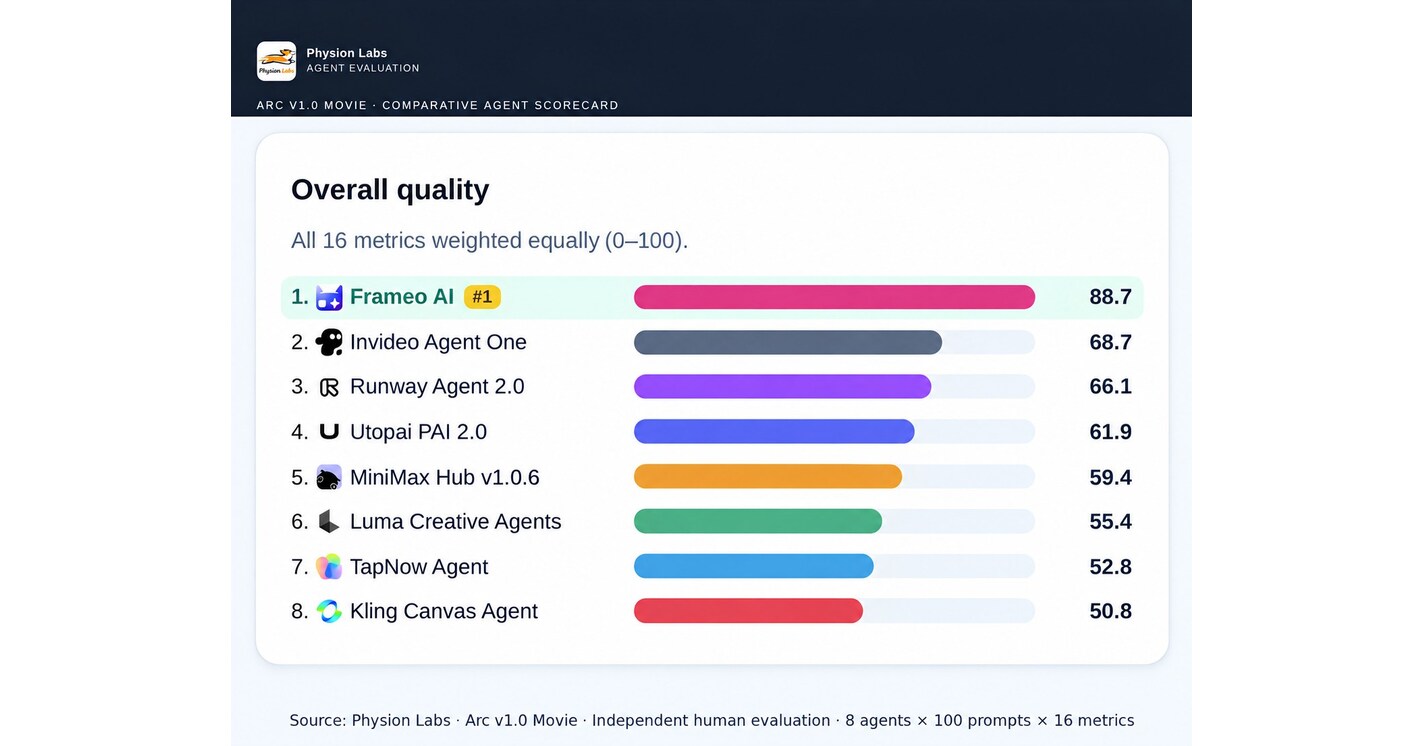Click the Runway Agent 2.0 label
Image resolution: width=1423 pixels, height=746 pixels.
[x=437, y=387]
